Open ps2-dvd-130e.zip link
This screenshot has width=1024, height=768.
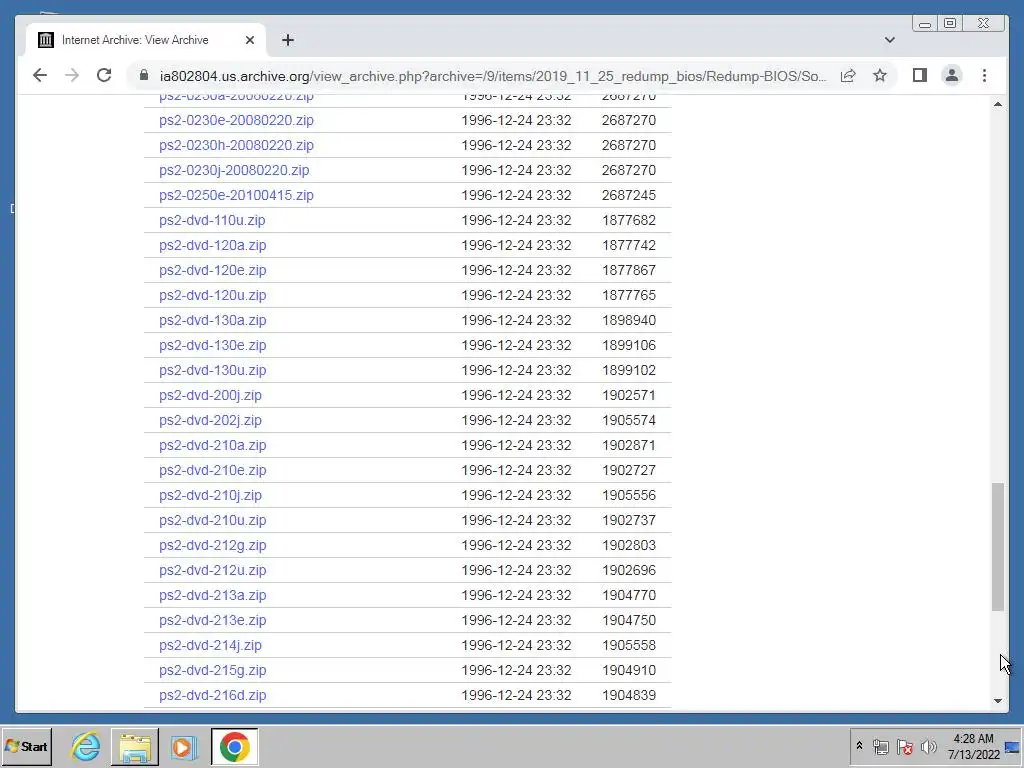point(212,345)
